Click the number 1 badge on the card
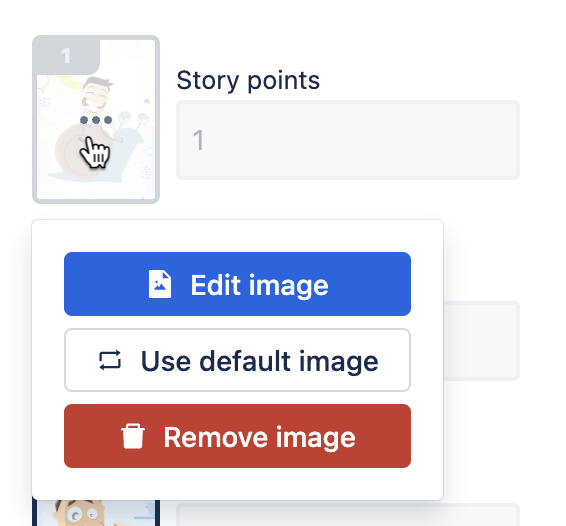 [x=66, y=55]
